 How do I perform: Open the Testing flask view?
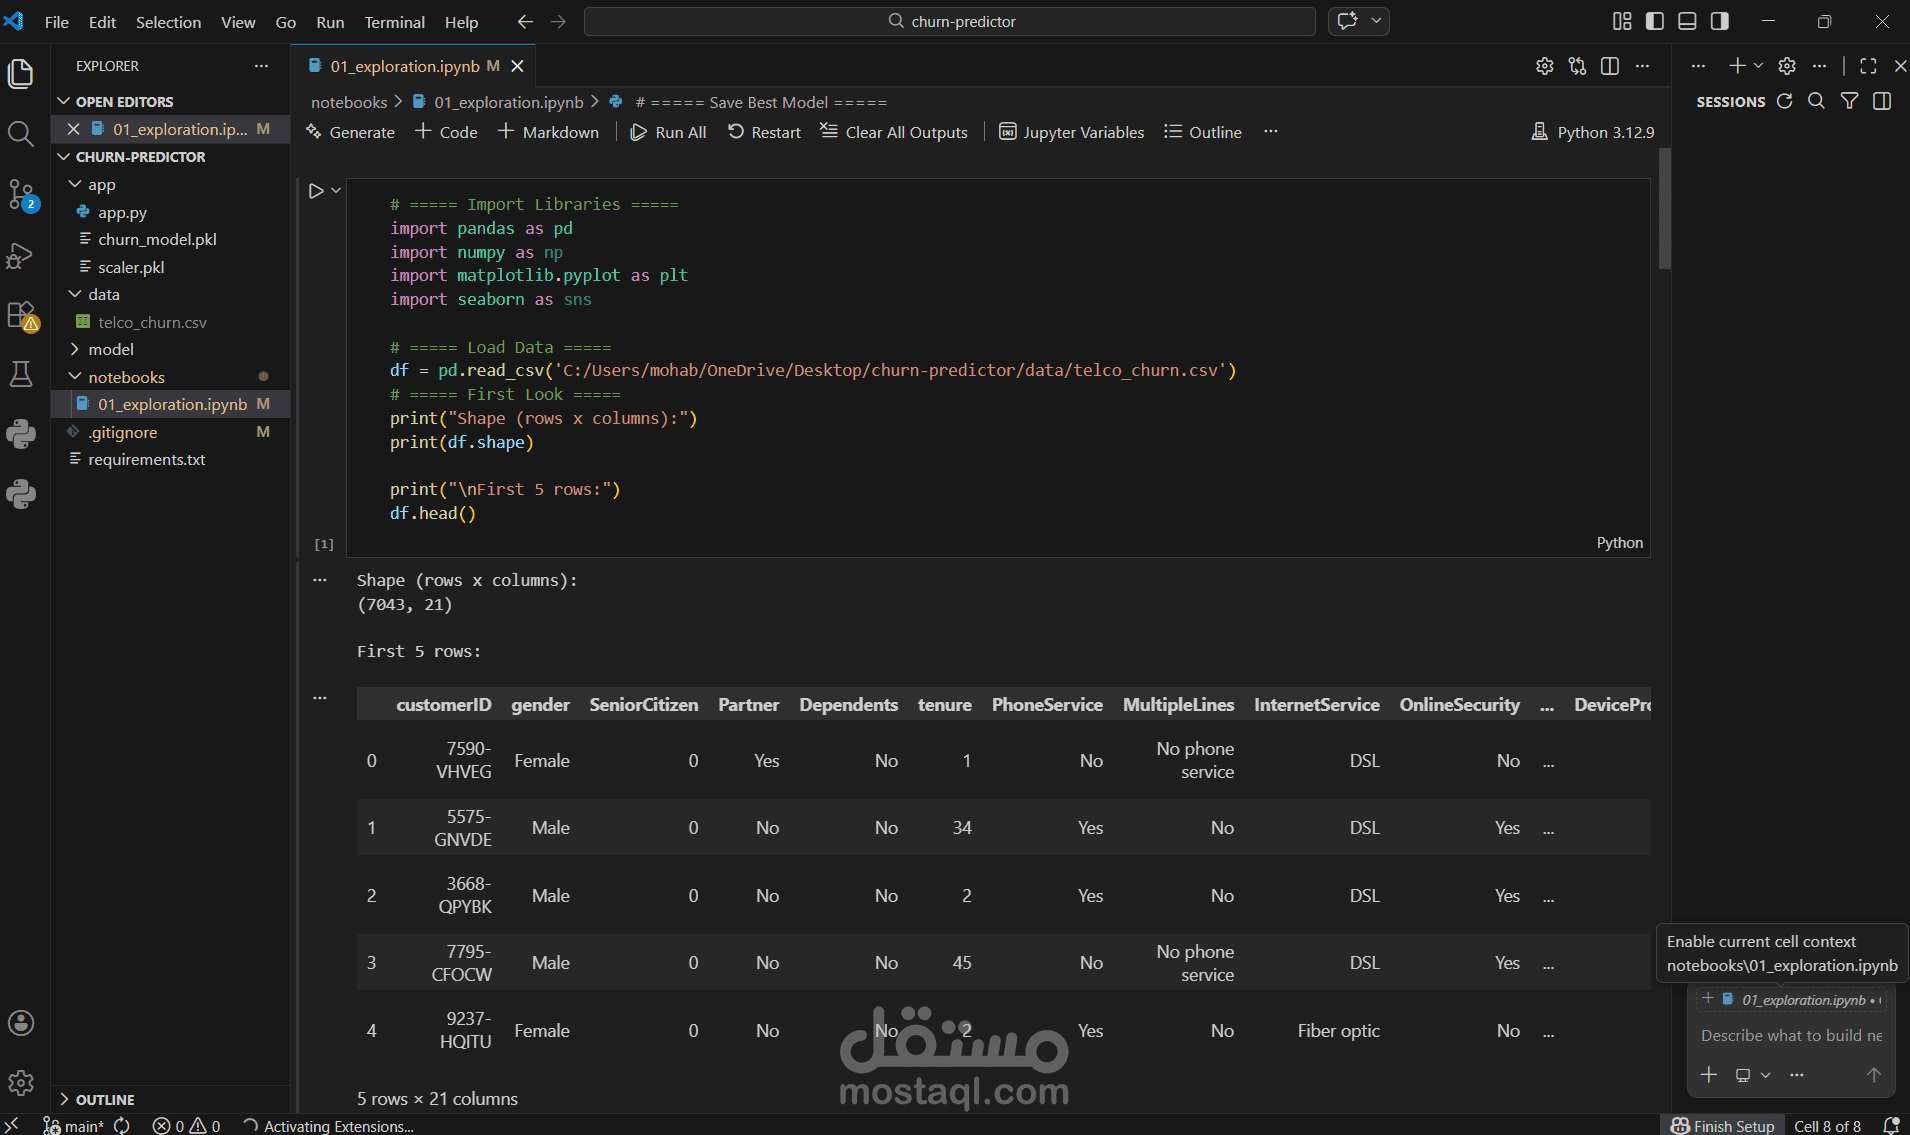pos(21,374)
